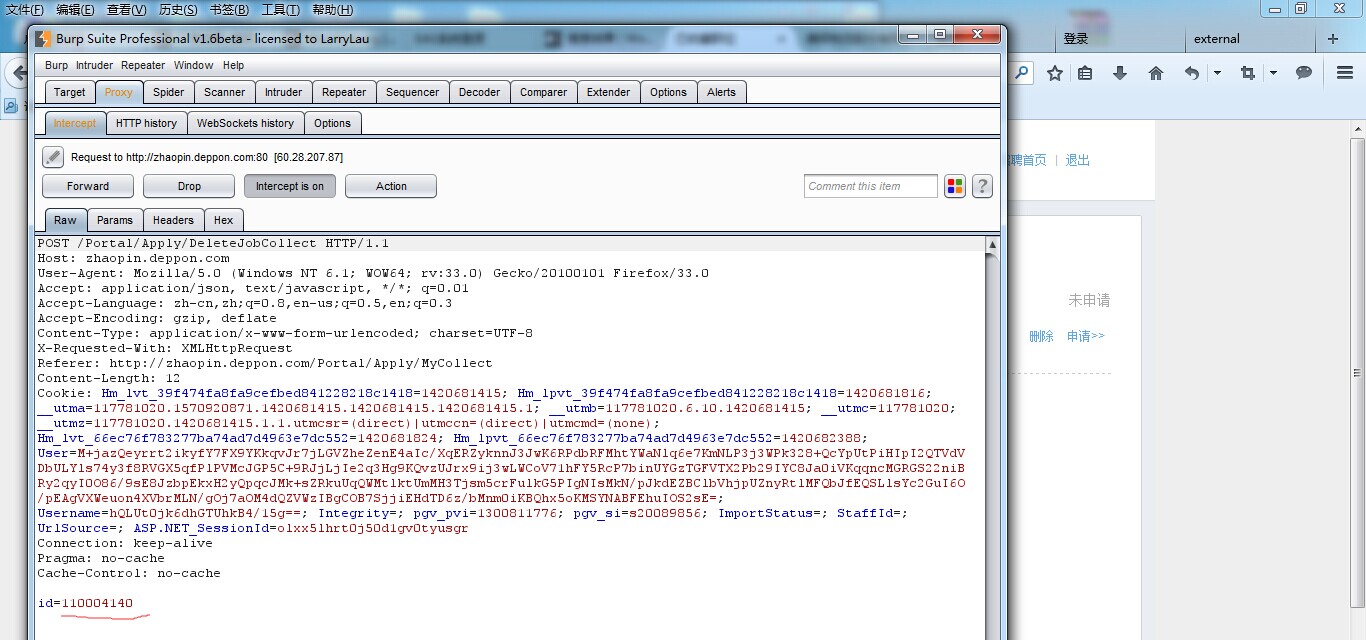Open the Intruder menu in menu bar
The height and width of the screenshot is (640, 1366).
95,65
